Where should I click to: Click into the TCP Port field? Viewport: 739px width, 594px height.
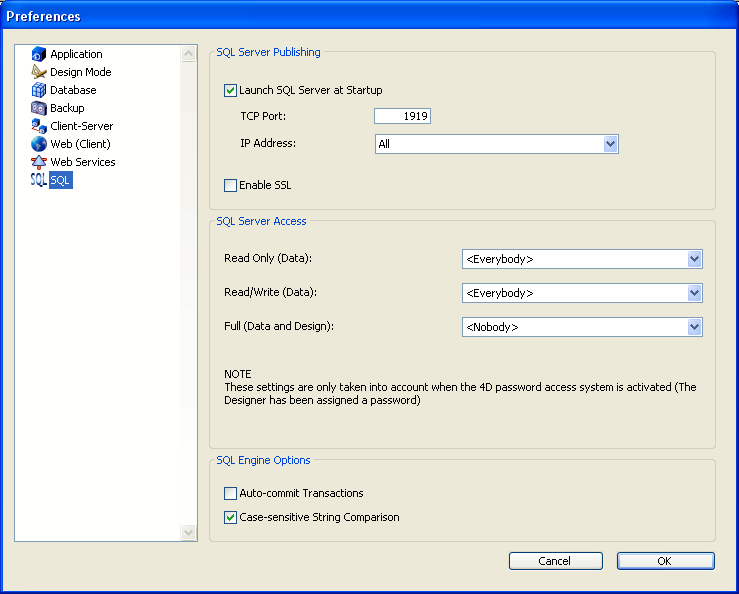click(x=402, y=117)
